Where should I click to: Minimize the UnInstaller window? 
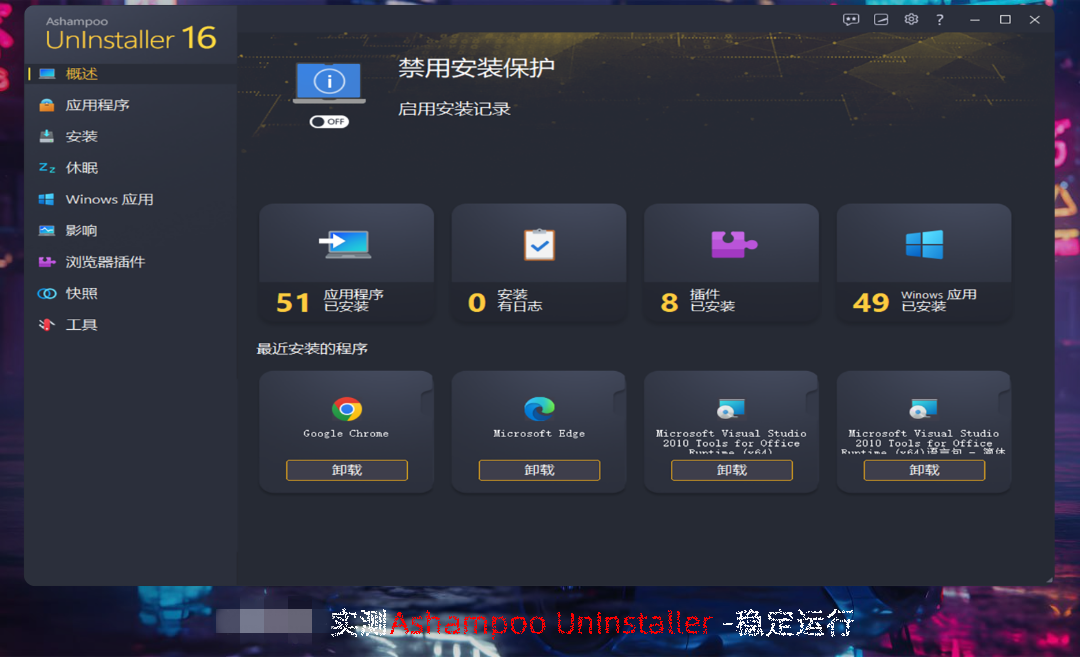point(975,20)
